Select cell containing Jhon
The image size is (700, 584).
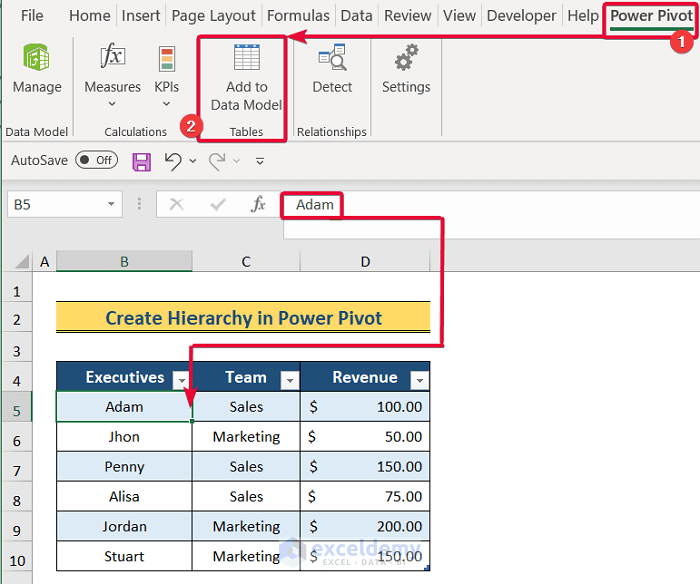pos(124,437)
